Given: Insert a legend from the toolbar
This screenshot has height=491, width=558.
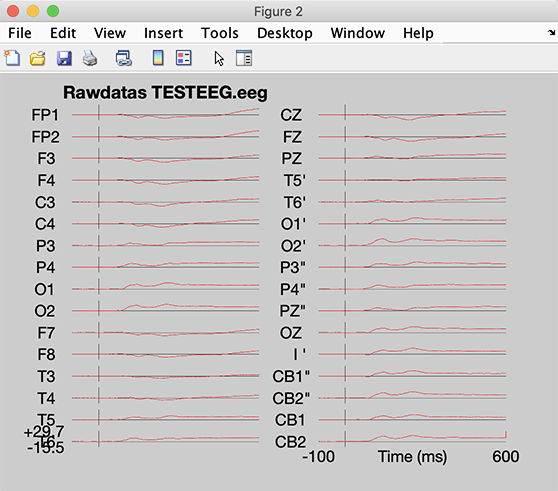Looking at the screenshot, I should [x=184, y=58].
